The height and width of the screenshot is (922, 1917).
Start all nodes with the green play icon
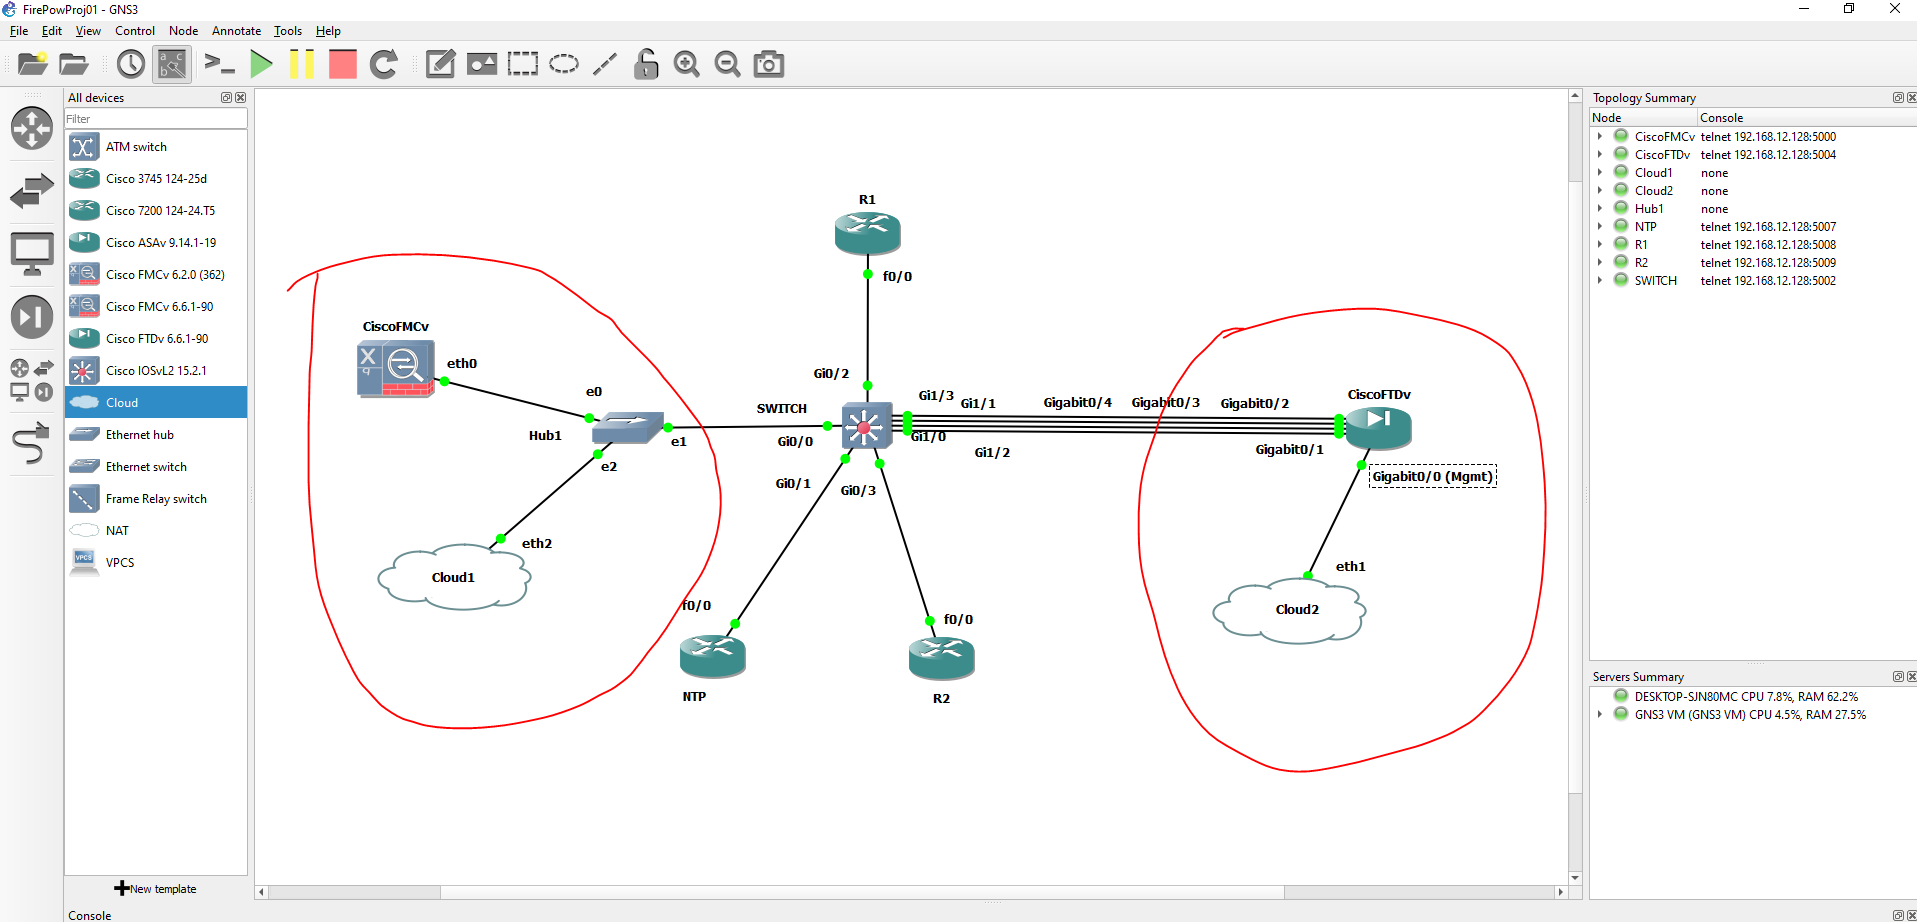261,64
